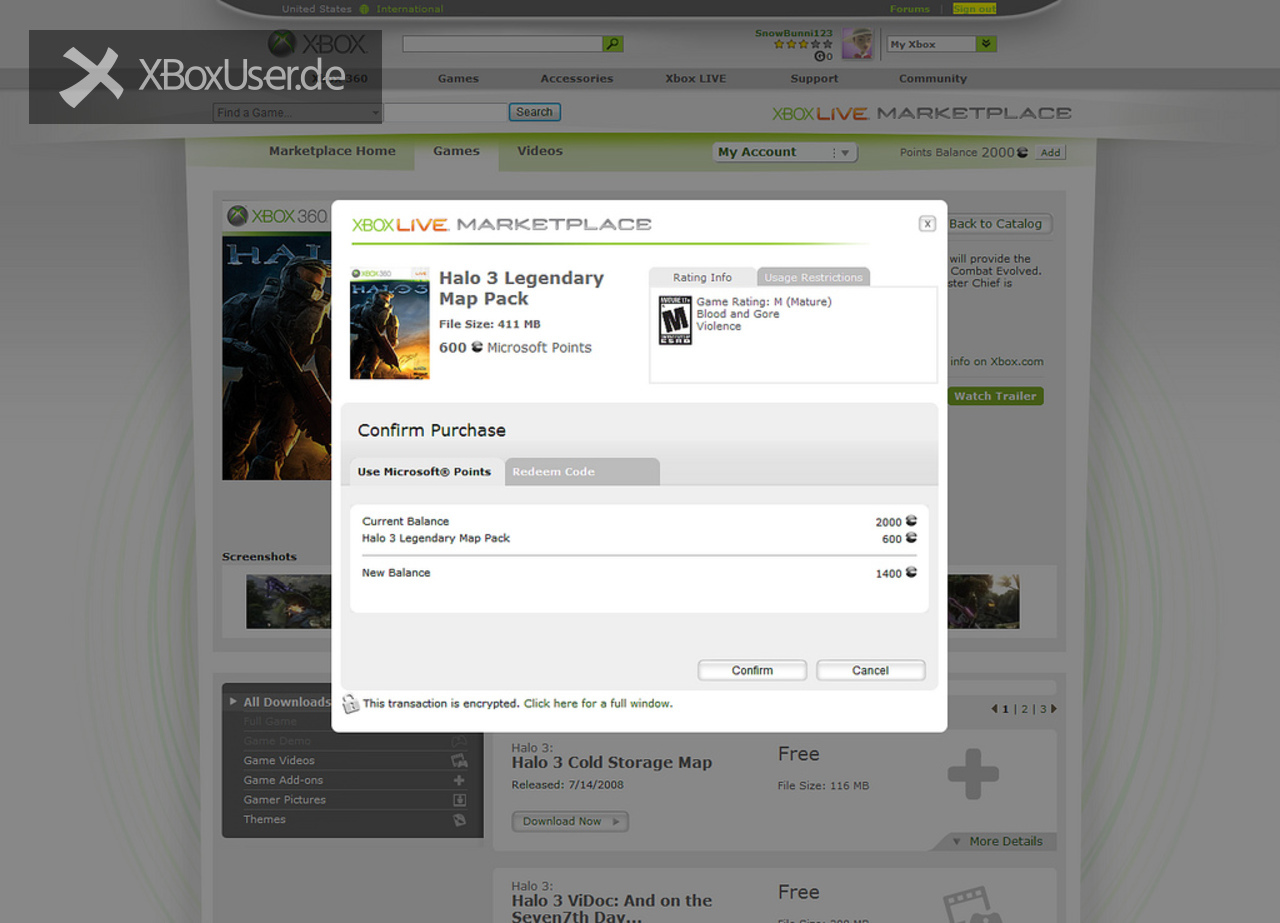Viewport: 1280px width, 923px height.
Task: Click the Game Videos category icon
Action: pos(459,761)
